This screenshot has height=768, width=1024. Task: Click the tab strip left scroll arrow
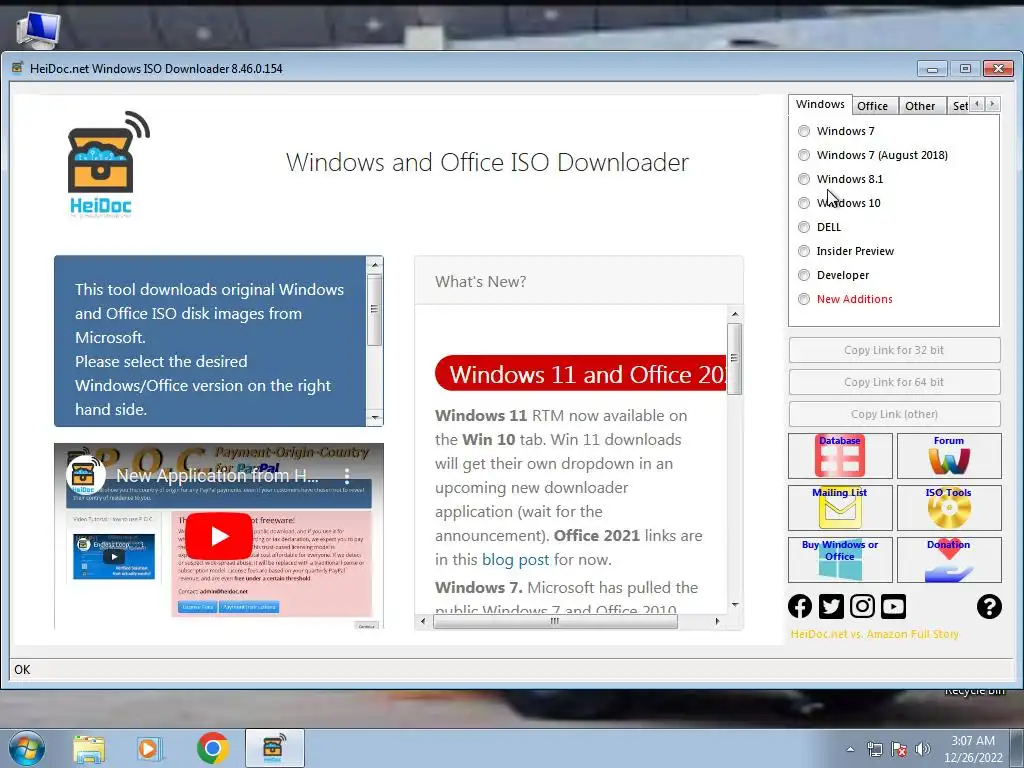978,104
